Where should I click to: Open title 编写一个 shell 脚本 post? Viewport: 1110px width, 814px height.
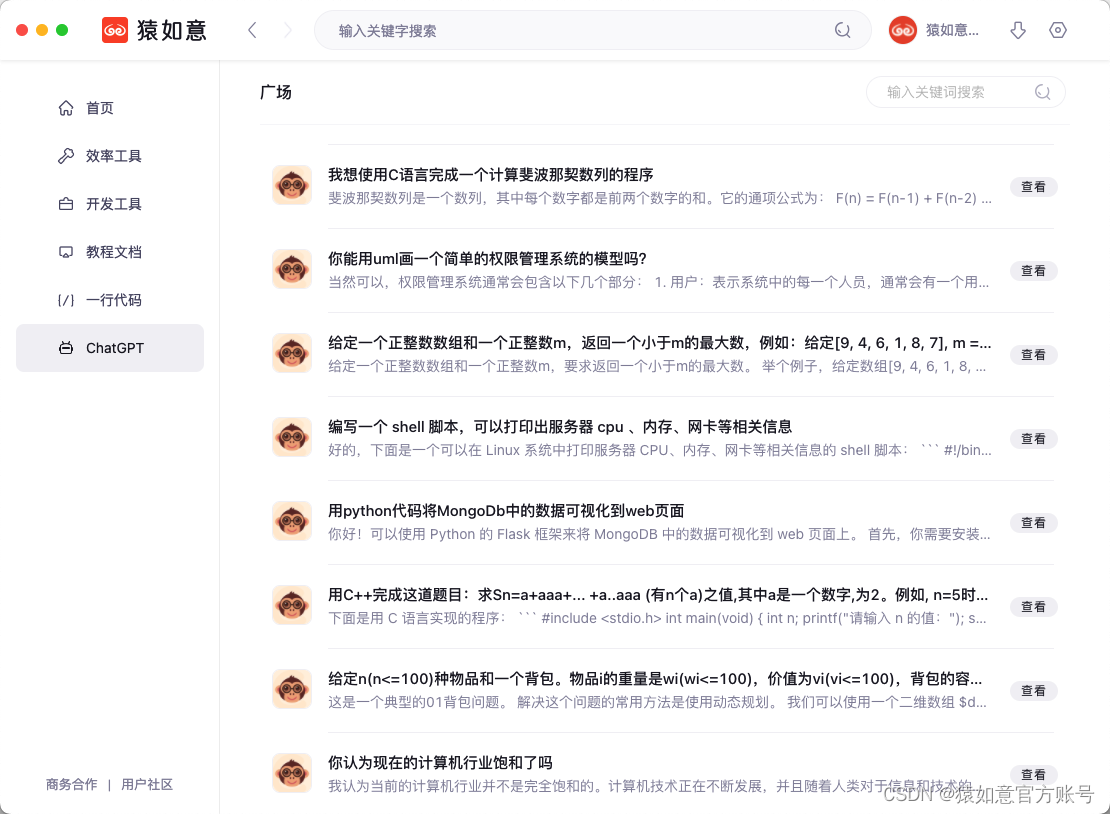pos(560,427)
